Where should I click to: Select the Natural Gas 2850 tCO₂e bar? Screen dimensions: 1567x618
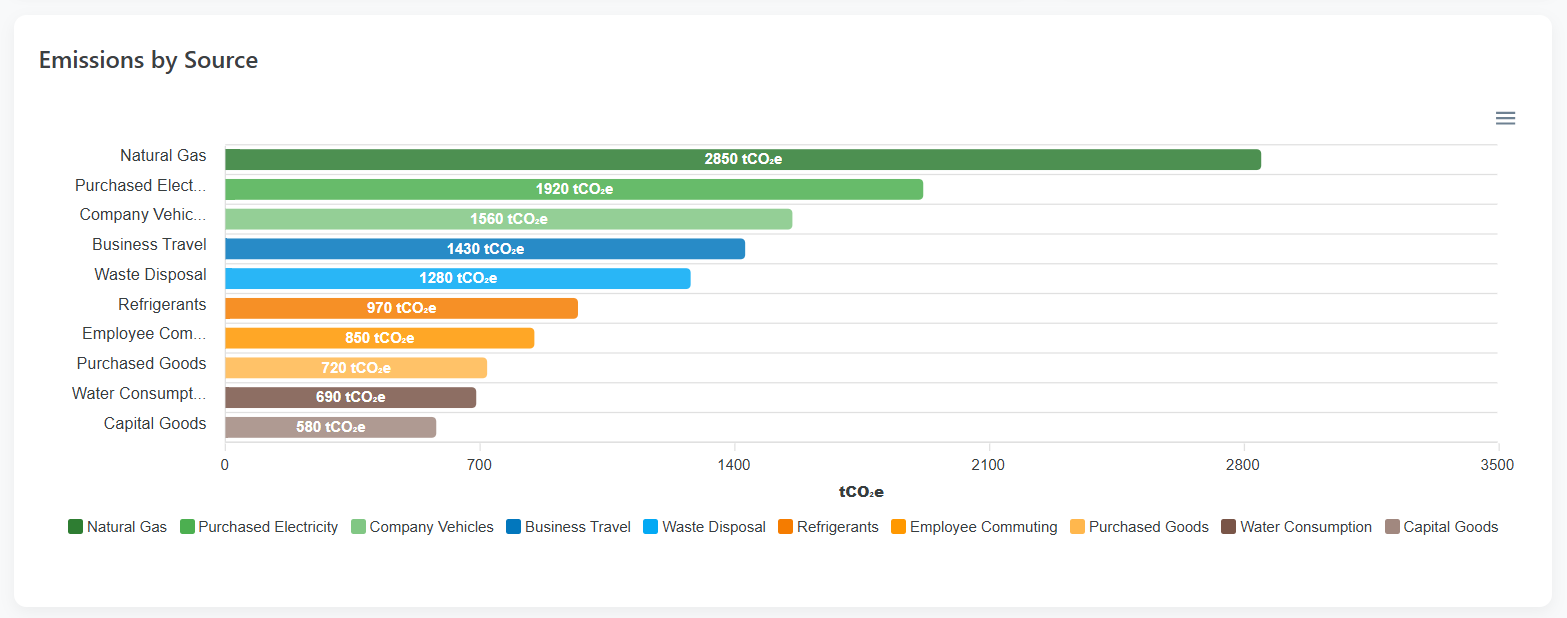740,158
